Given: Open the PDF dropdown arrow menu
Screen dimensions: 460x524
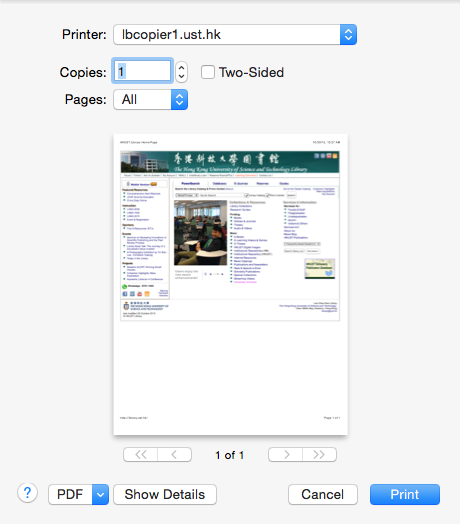Looking at the screenshot, I should coord(100,495).
